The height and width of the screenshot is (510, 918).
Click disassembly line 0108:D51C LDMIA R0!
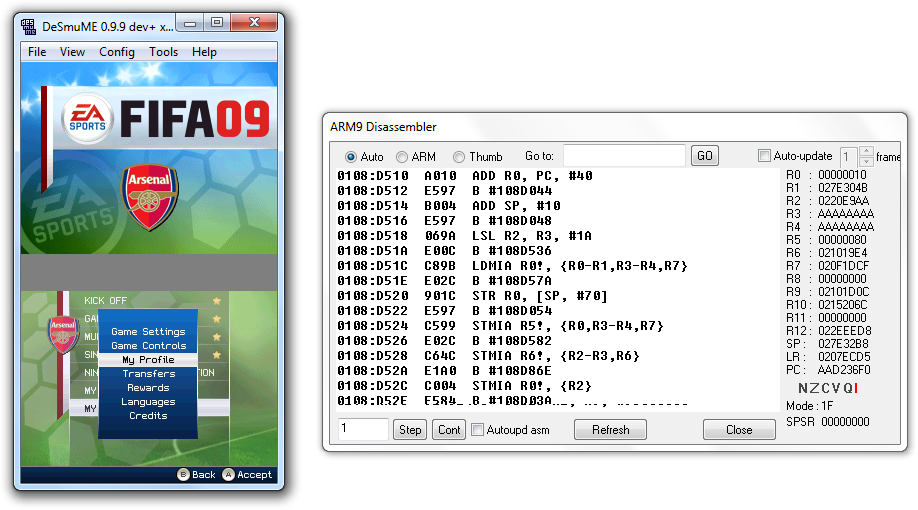coord(512,266)
